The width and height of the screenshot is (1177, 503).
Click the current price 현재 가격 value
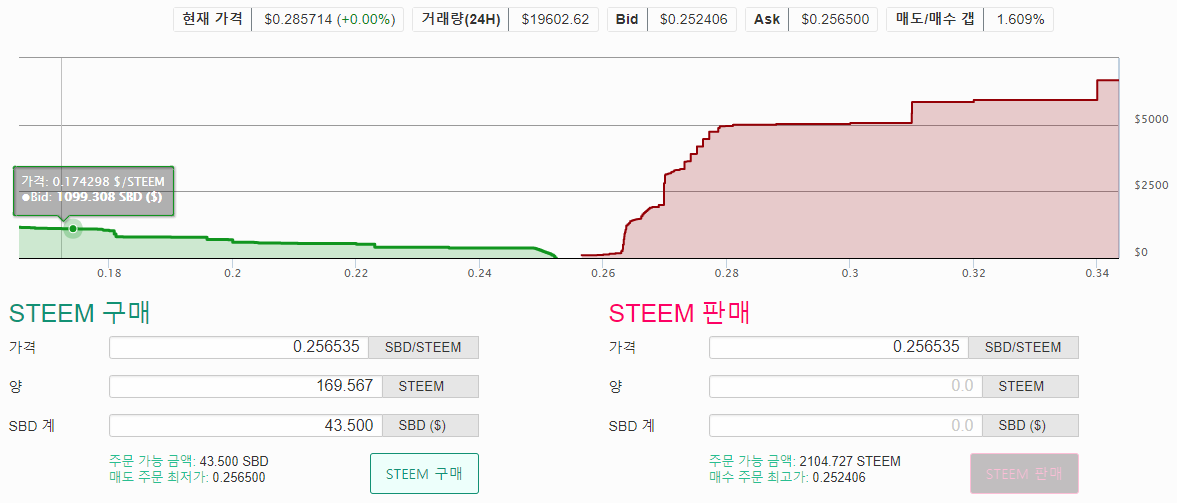[329, 19]
